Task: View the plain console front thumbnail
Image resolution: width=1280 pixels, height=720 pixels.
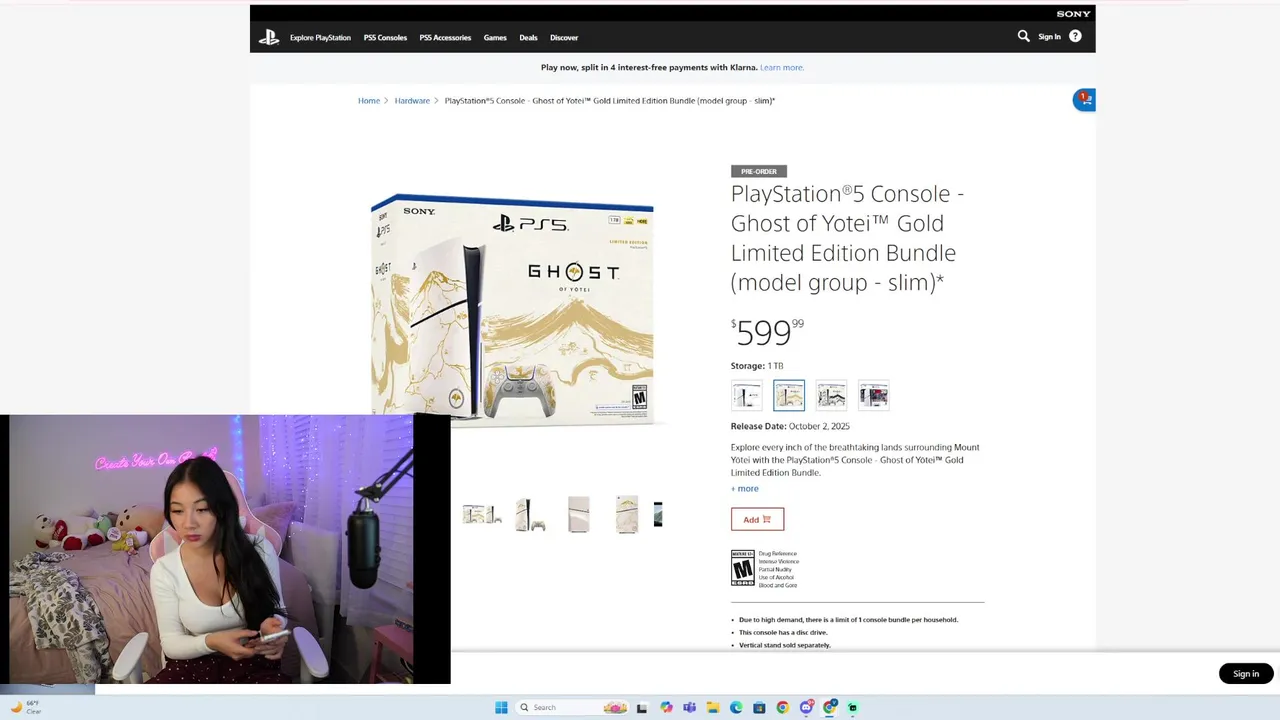Action: click(578, 515)
